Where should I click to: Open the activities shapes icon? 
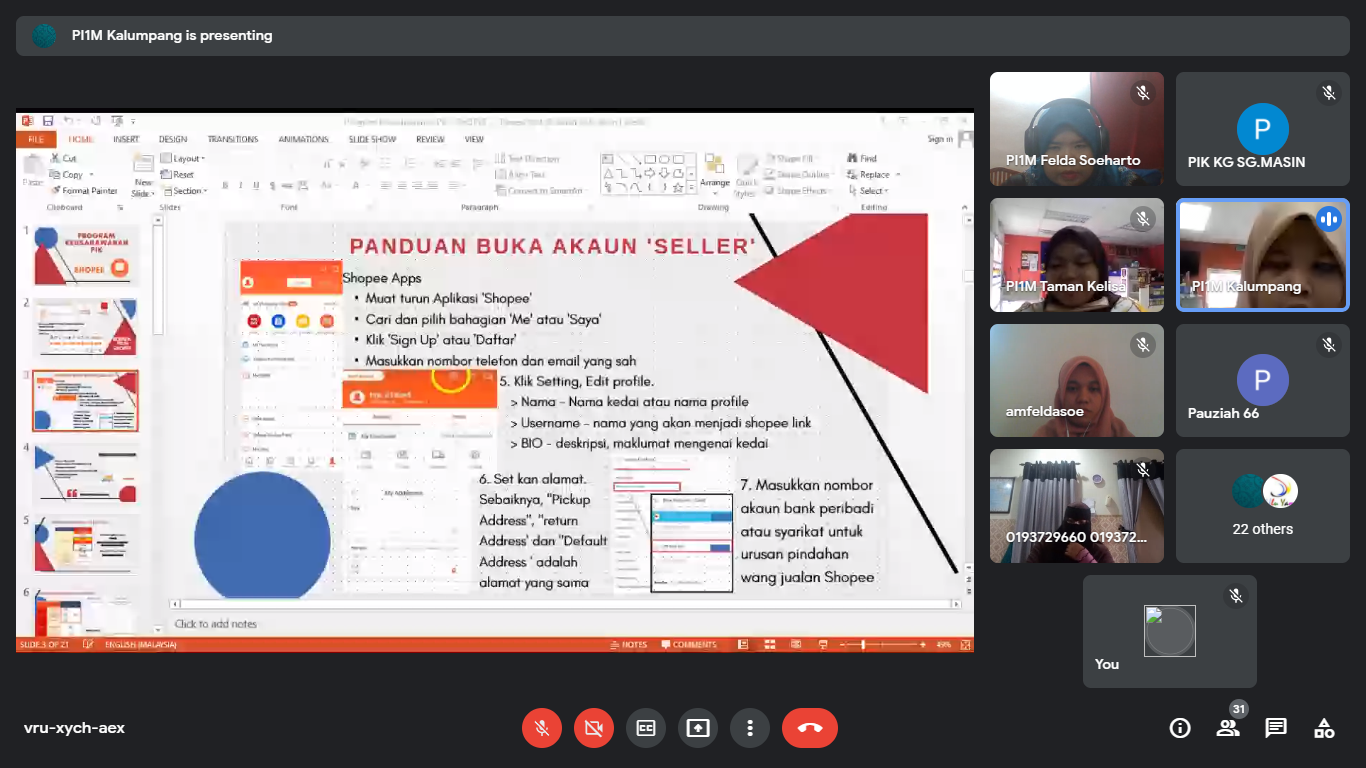(x=1324, y=728)
